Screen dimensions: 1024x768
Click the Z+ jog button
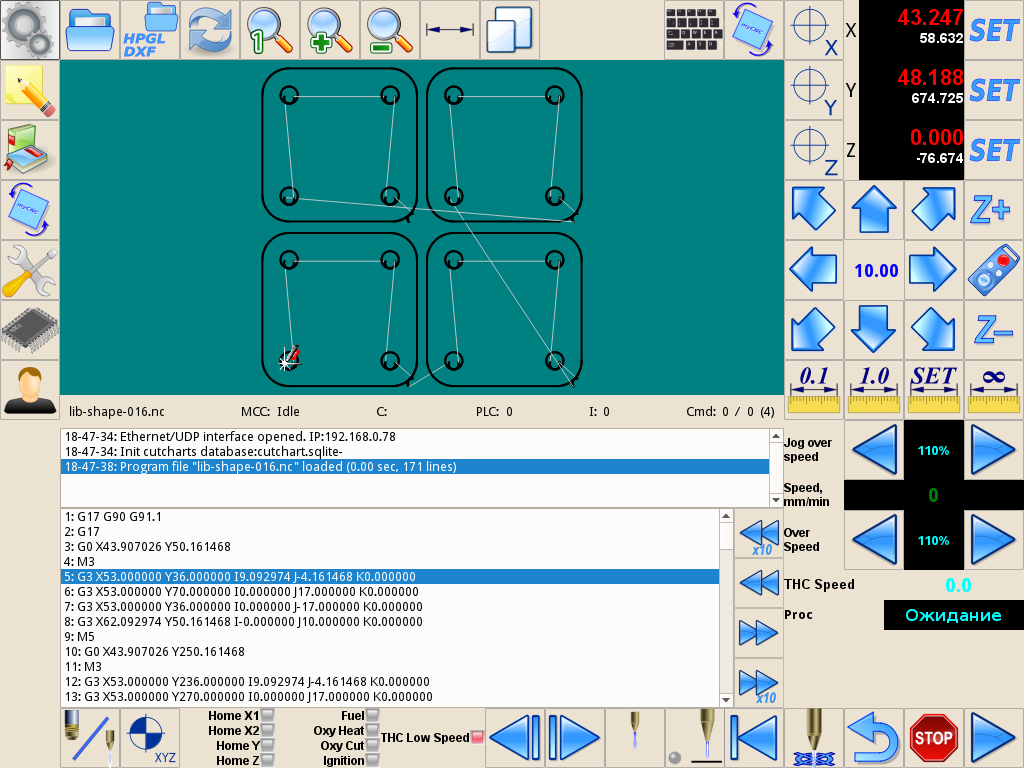tap(993, 210)
